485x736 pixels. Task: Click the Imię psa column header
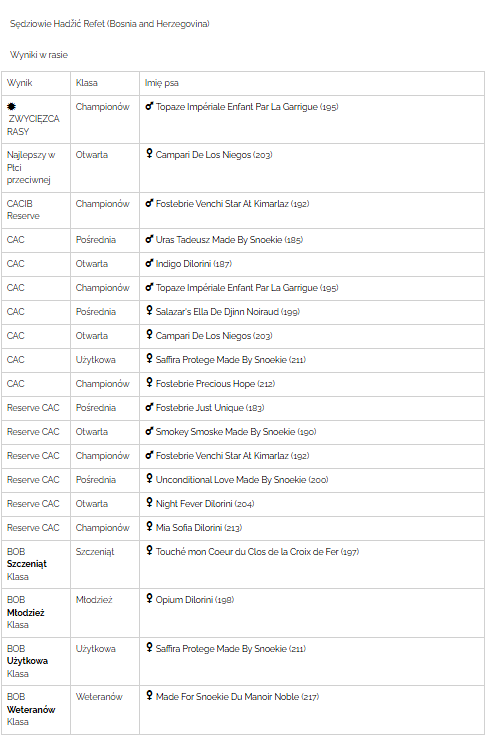coord(162,83)
